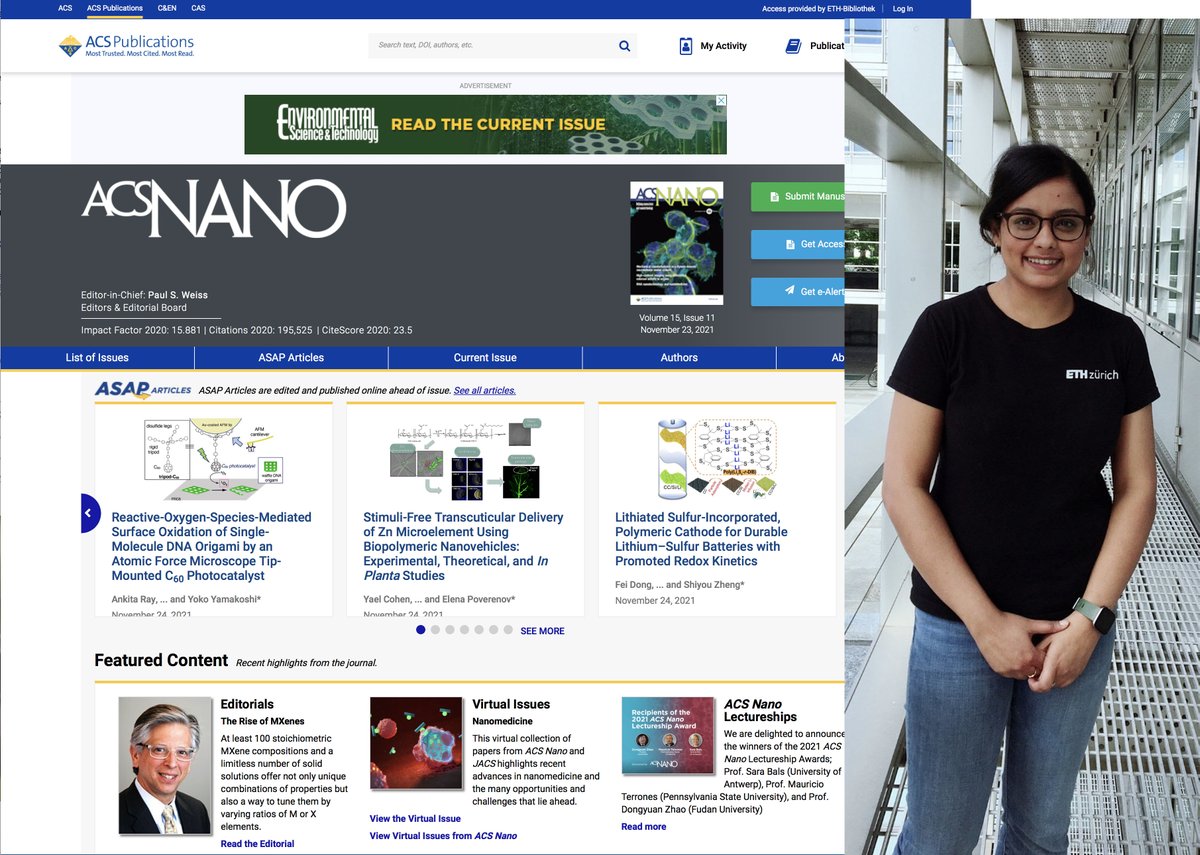Click the Virtual Issues heading
1200x855 pixels.
[x=511, y=704]
